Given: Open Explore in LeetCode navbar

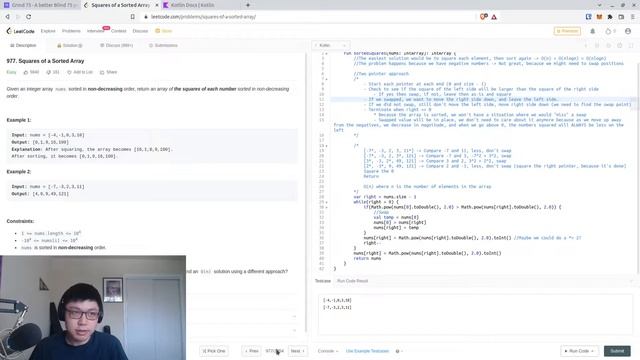Looking at the screenshot, I should (x=48, y=31).
